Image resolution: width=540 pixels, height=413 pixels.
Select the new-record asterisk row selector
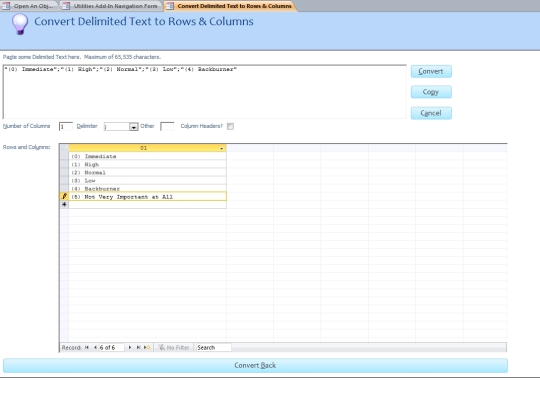64,205
